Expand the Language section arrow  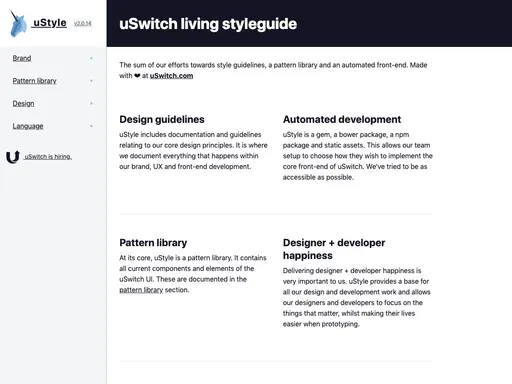click(91, 126)
